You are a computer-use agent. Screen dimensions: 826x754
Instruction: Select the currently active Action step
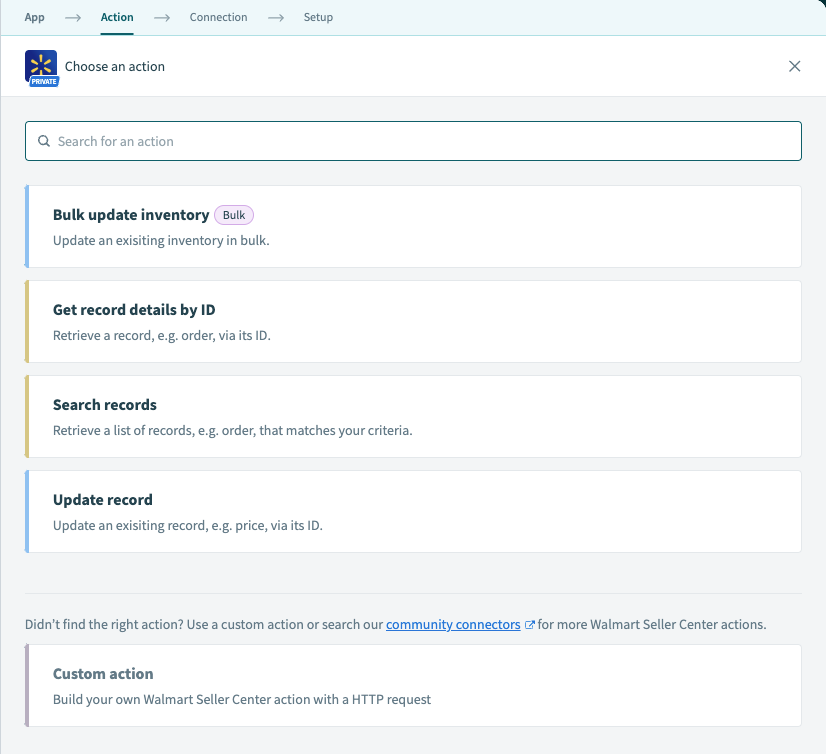coord(117,17)
